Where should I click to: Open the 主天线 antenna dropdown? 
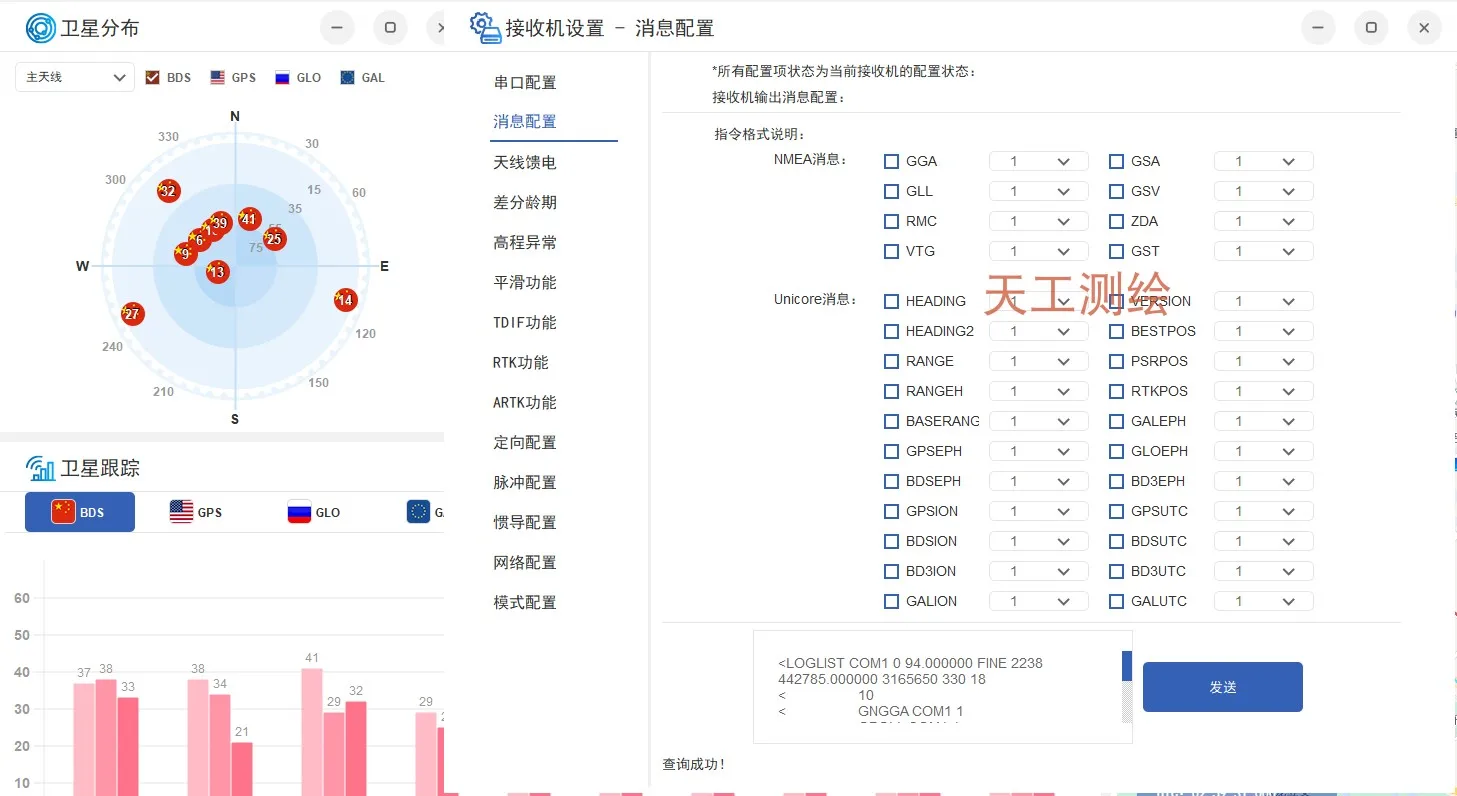coord(75,77)
